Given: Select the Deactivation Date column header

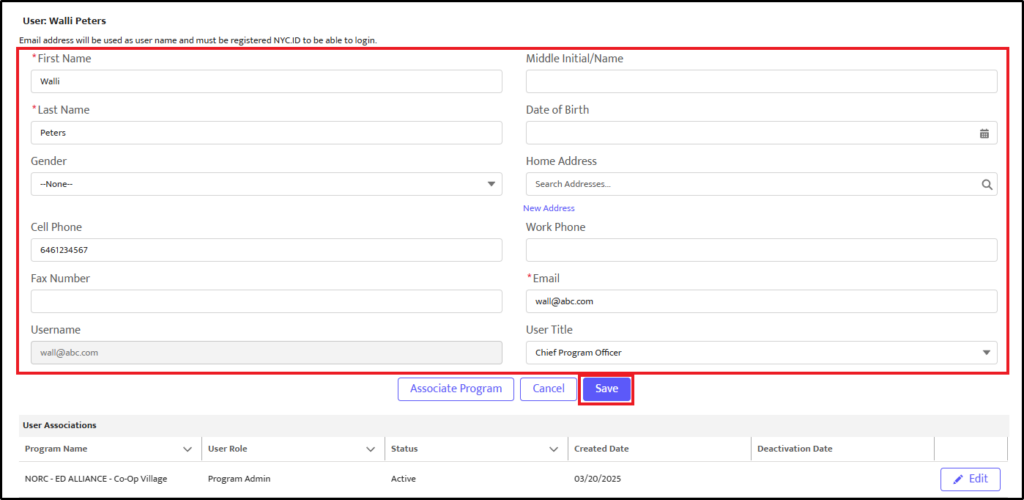Looking at the screenshot, I should click(x=795, y=449).
